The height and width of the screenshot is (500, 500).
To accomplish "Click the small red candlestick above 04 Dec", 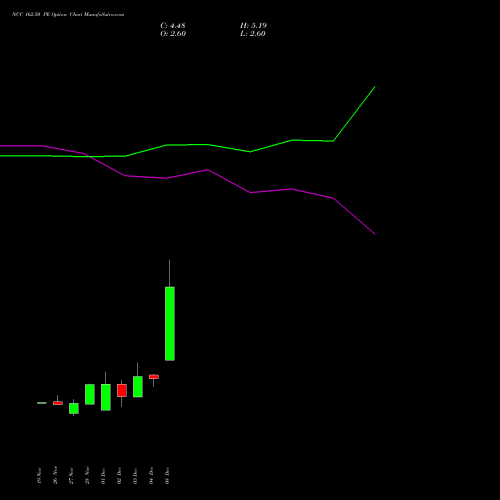I will pos(154,377).
